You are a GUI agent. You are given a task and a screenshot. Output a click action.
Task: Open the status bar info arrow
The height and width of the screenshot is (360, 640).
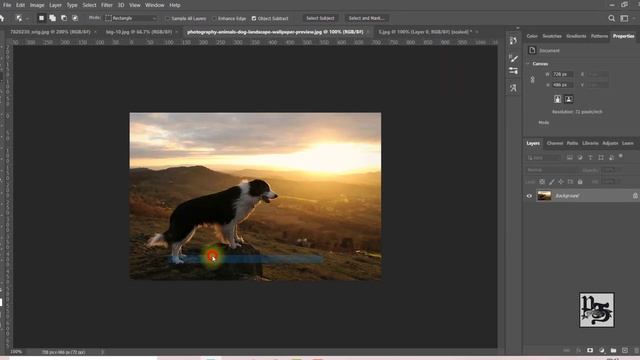coord(102,352)
